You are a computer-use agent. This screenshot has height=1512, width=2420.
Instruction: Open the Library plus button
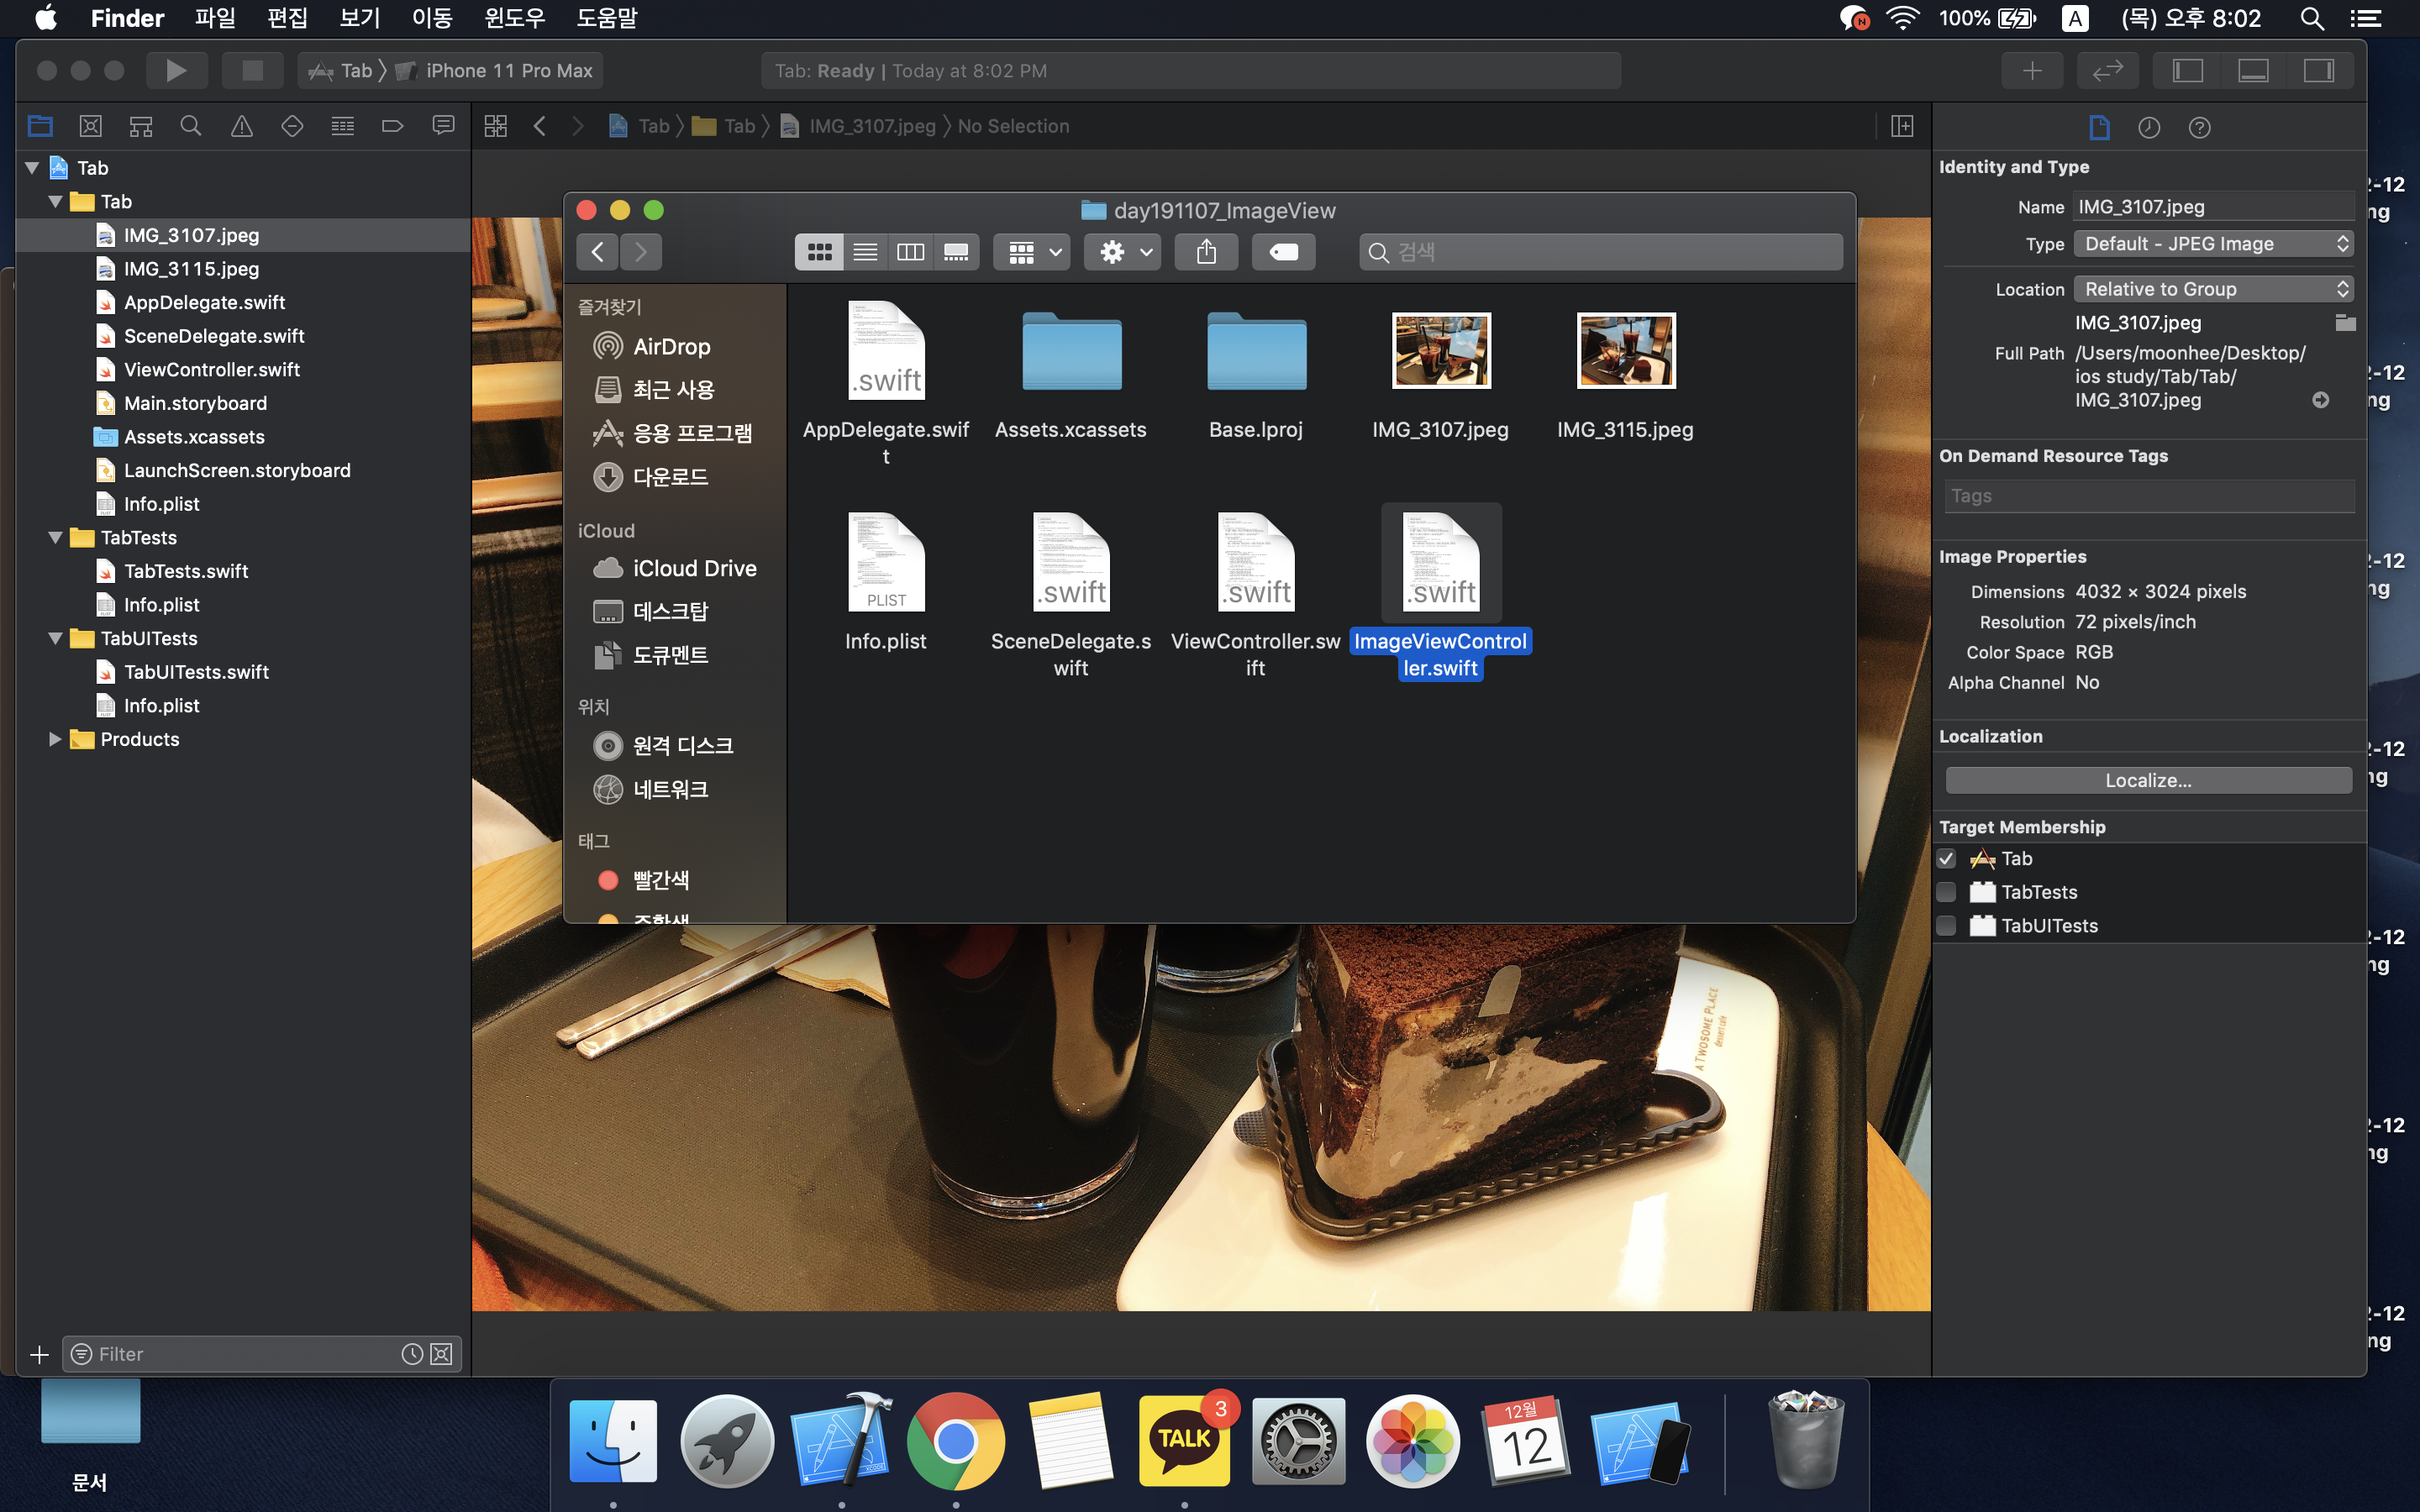(x=2032, y=70)
